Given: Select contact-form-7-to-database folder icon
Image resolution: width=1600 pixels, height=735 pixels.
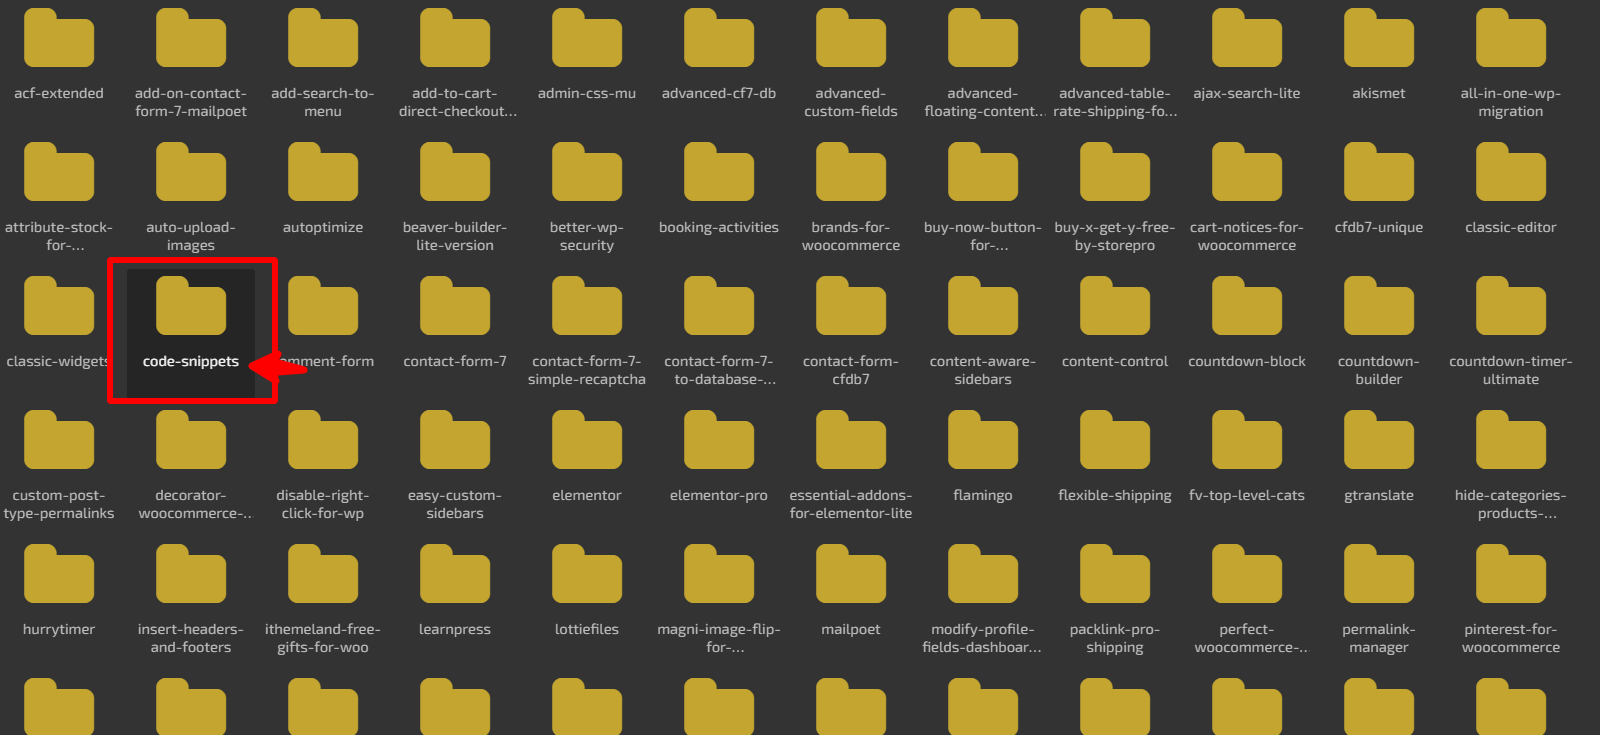Looking at the screenshot, I should [719, 306].
